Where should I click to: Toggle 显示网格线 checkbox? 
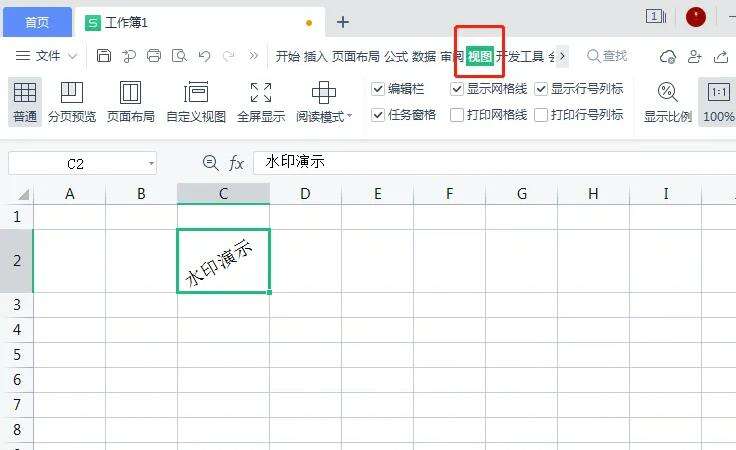pos(457,89)
